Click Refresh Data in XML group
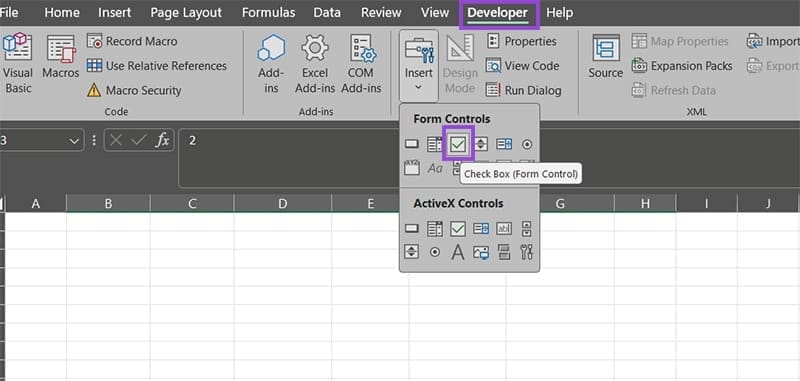This screenshot has width=800, height=381. (674, 90)
